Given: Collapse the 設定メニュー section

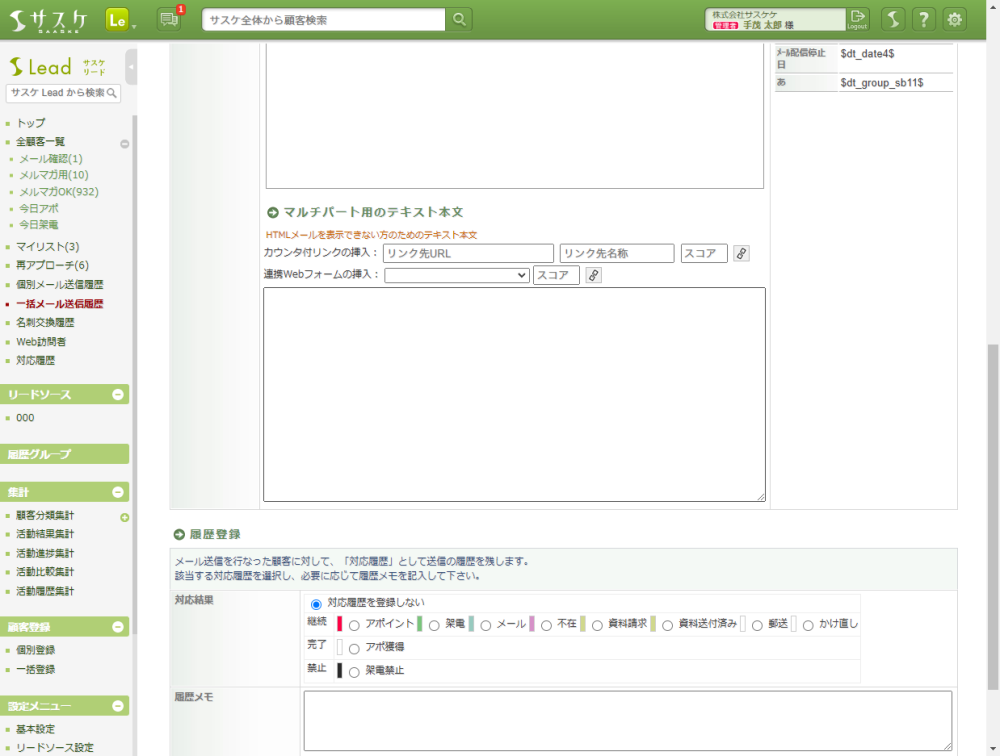Looking at the screenshot, I should click(118, 706).
